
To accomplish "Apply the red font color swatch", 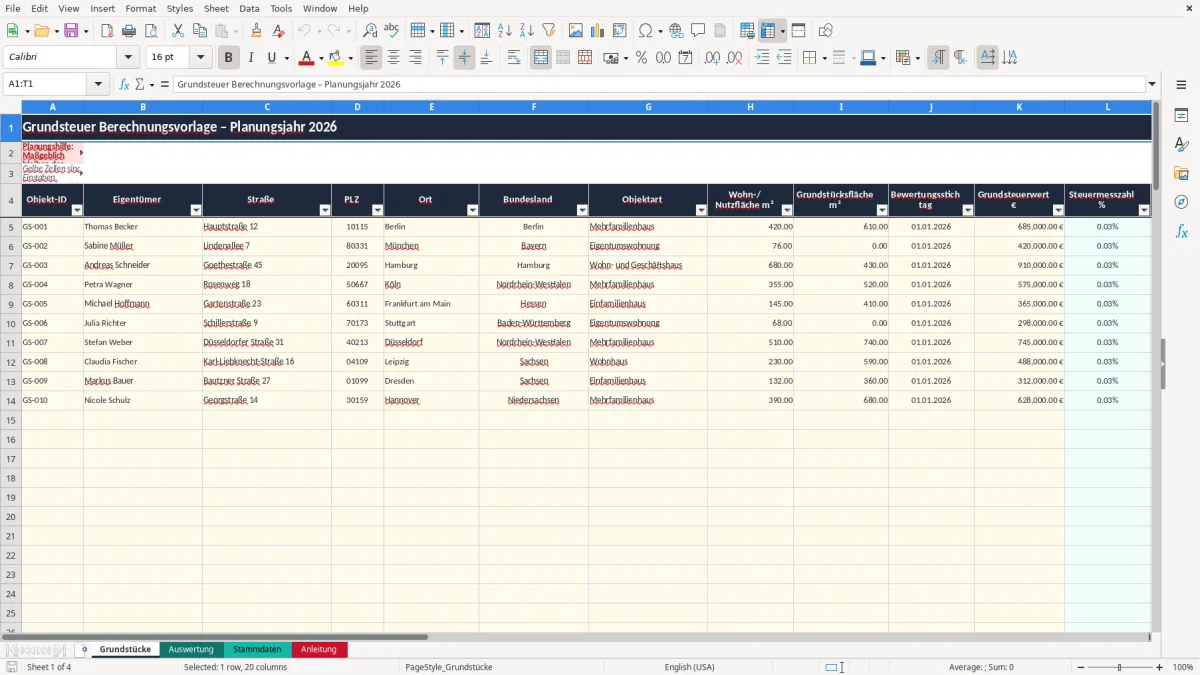I will click(307, 58).
